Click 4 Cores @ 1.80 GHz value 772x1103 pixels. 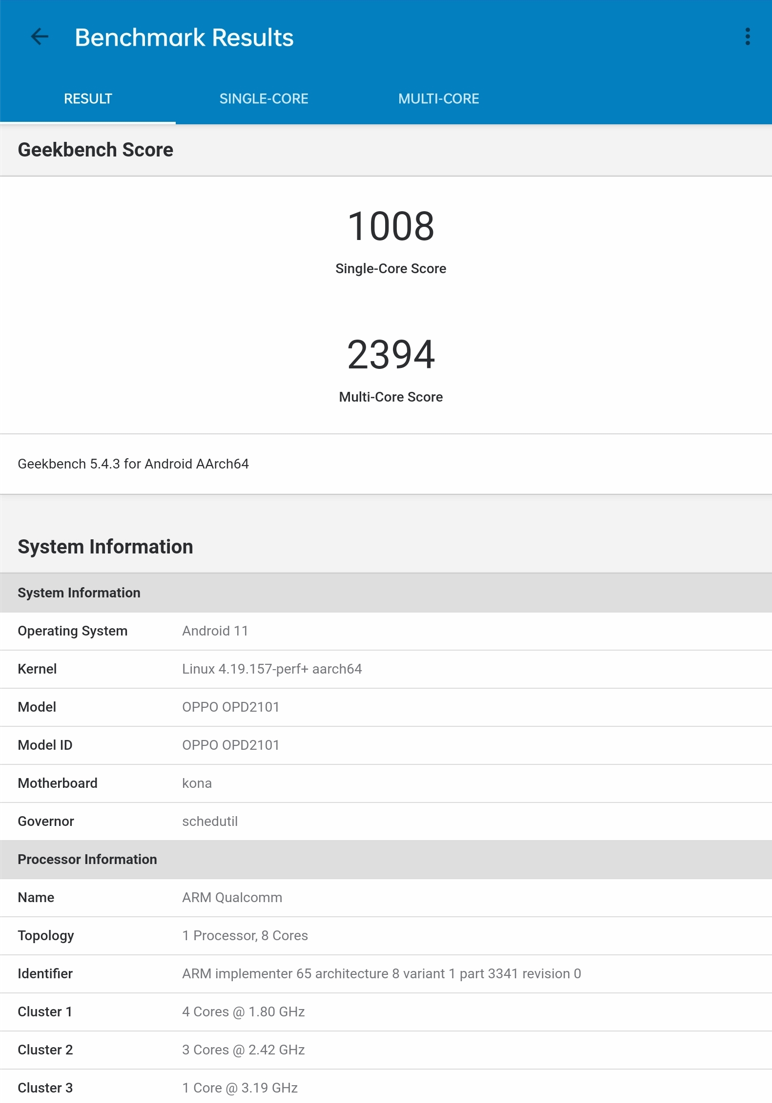243,1012
